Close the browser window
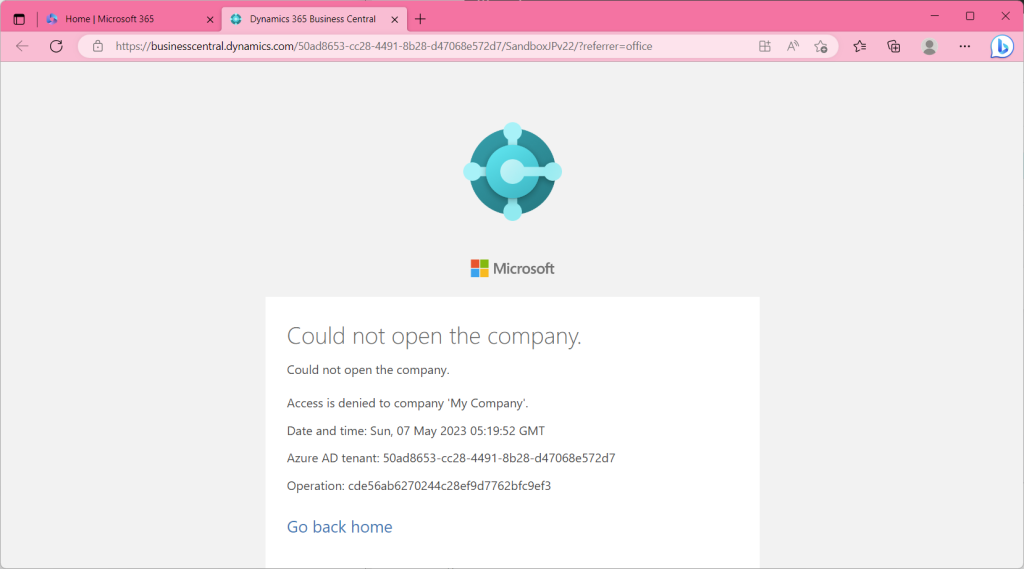 [x=1006, y=16]
